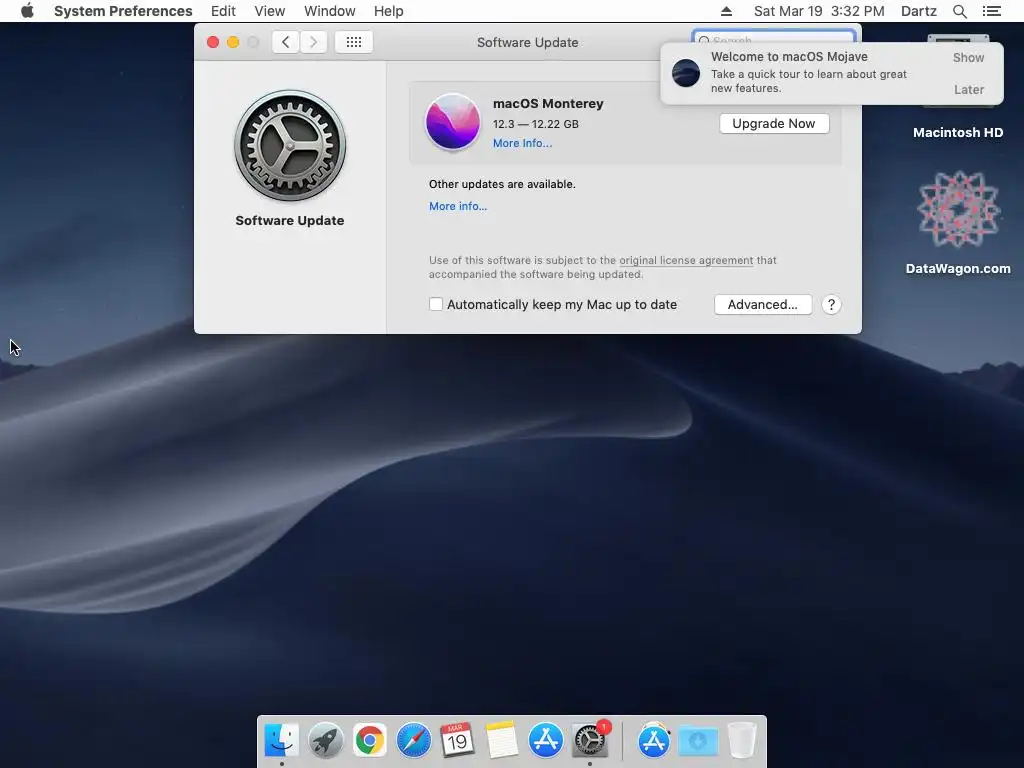Go forward with the right chevron button
This screenshot has height=768, width=1024.
313,42
